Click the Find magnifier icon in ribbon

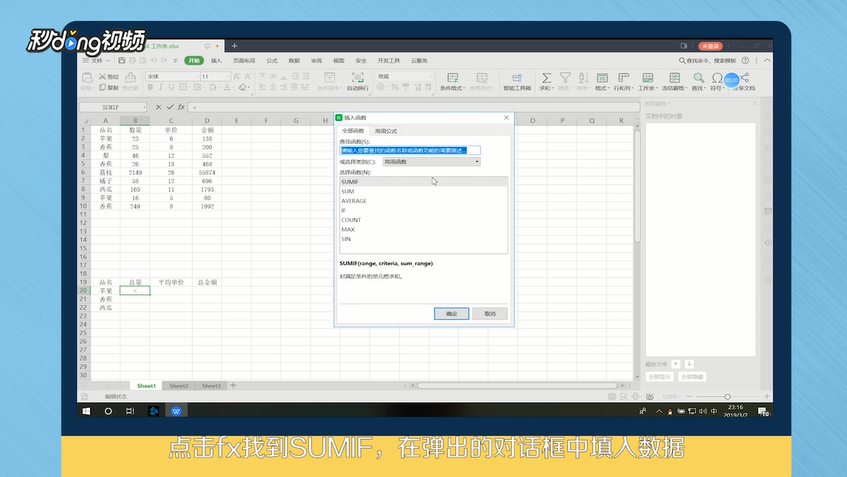[698, 78]
